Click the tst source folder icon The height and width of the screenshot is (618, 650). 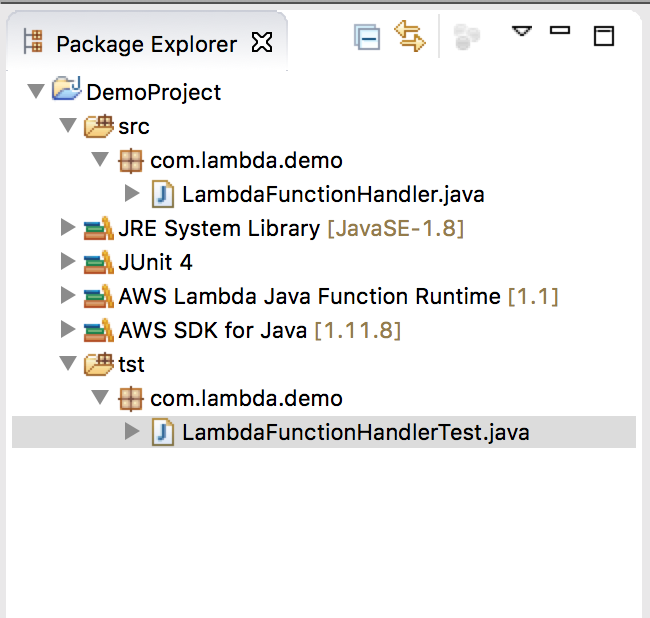click(98, 364)
